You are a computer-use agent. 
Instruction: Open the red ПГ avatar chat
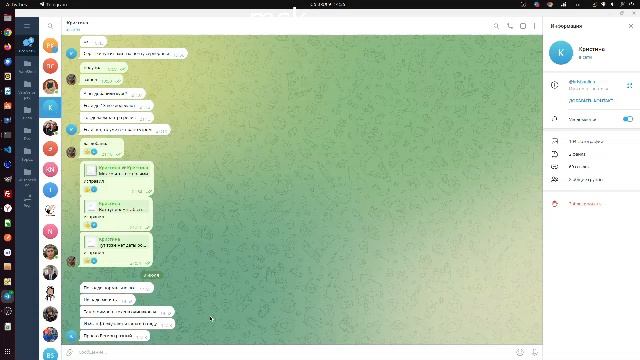tap(50, 66)
